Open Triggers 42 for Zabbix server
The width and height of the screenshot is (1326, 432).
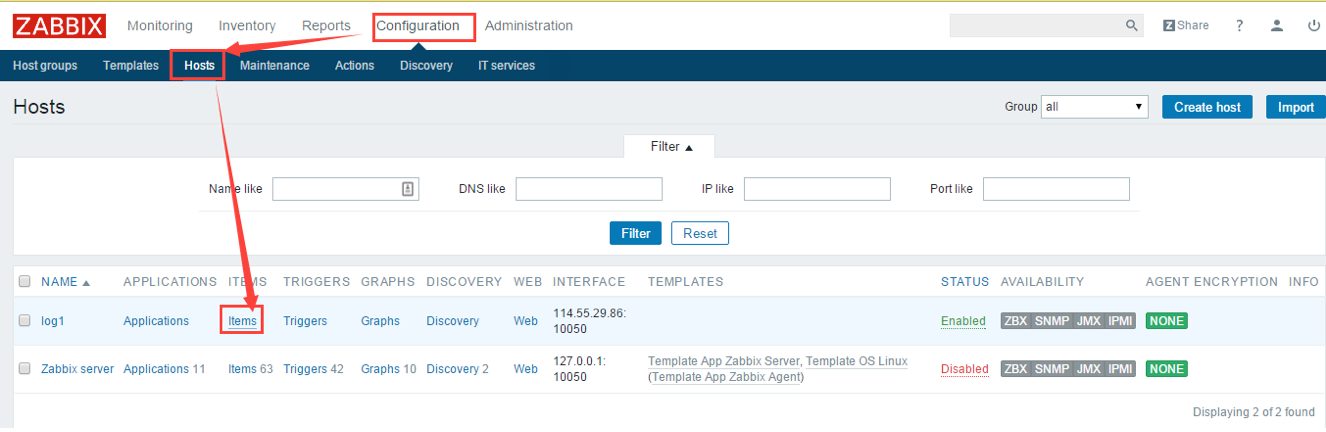313,369
